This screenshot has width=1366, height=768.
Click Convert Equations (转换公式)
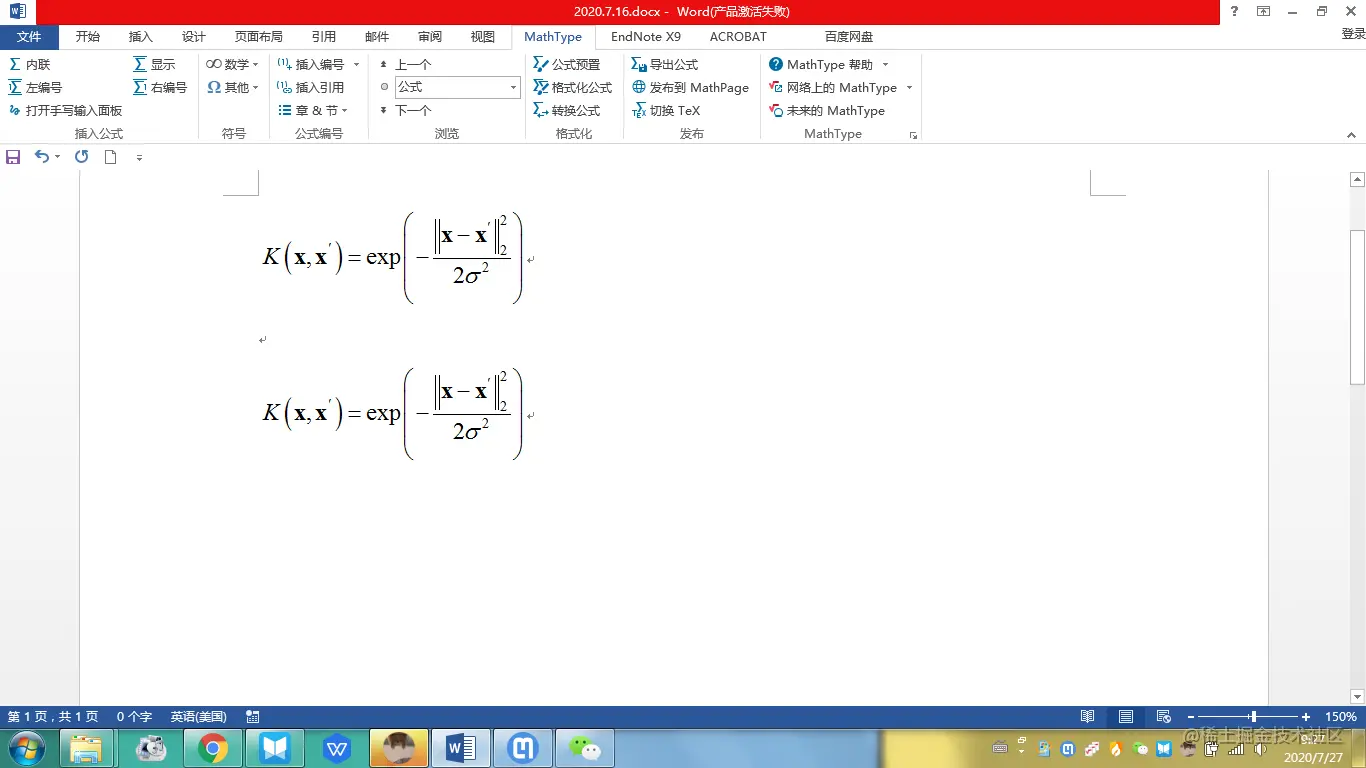(567, 111)
